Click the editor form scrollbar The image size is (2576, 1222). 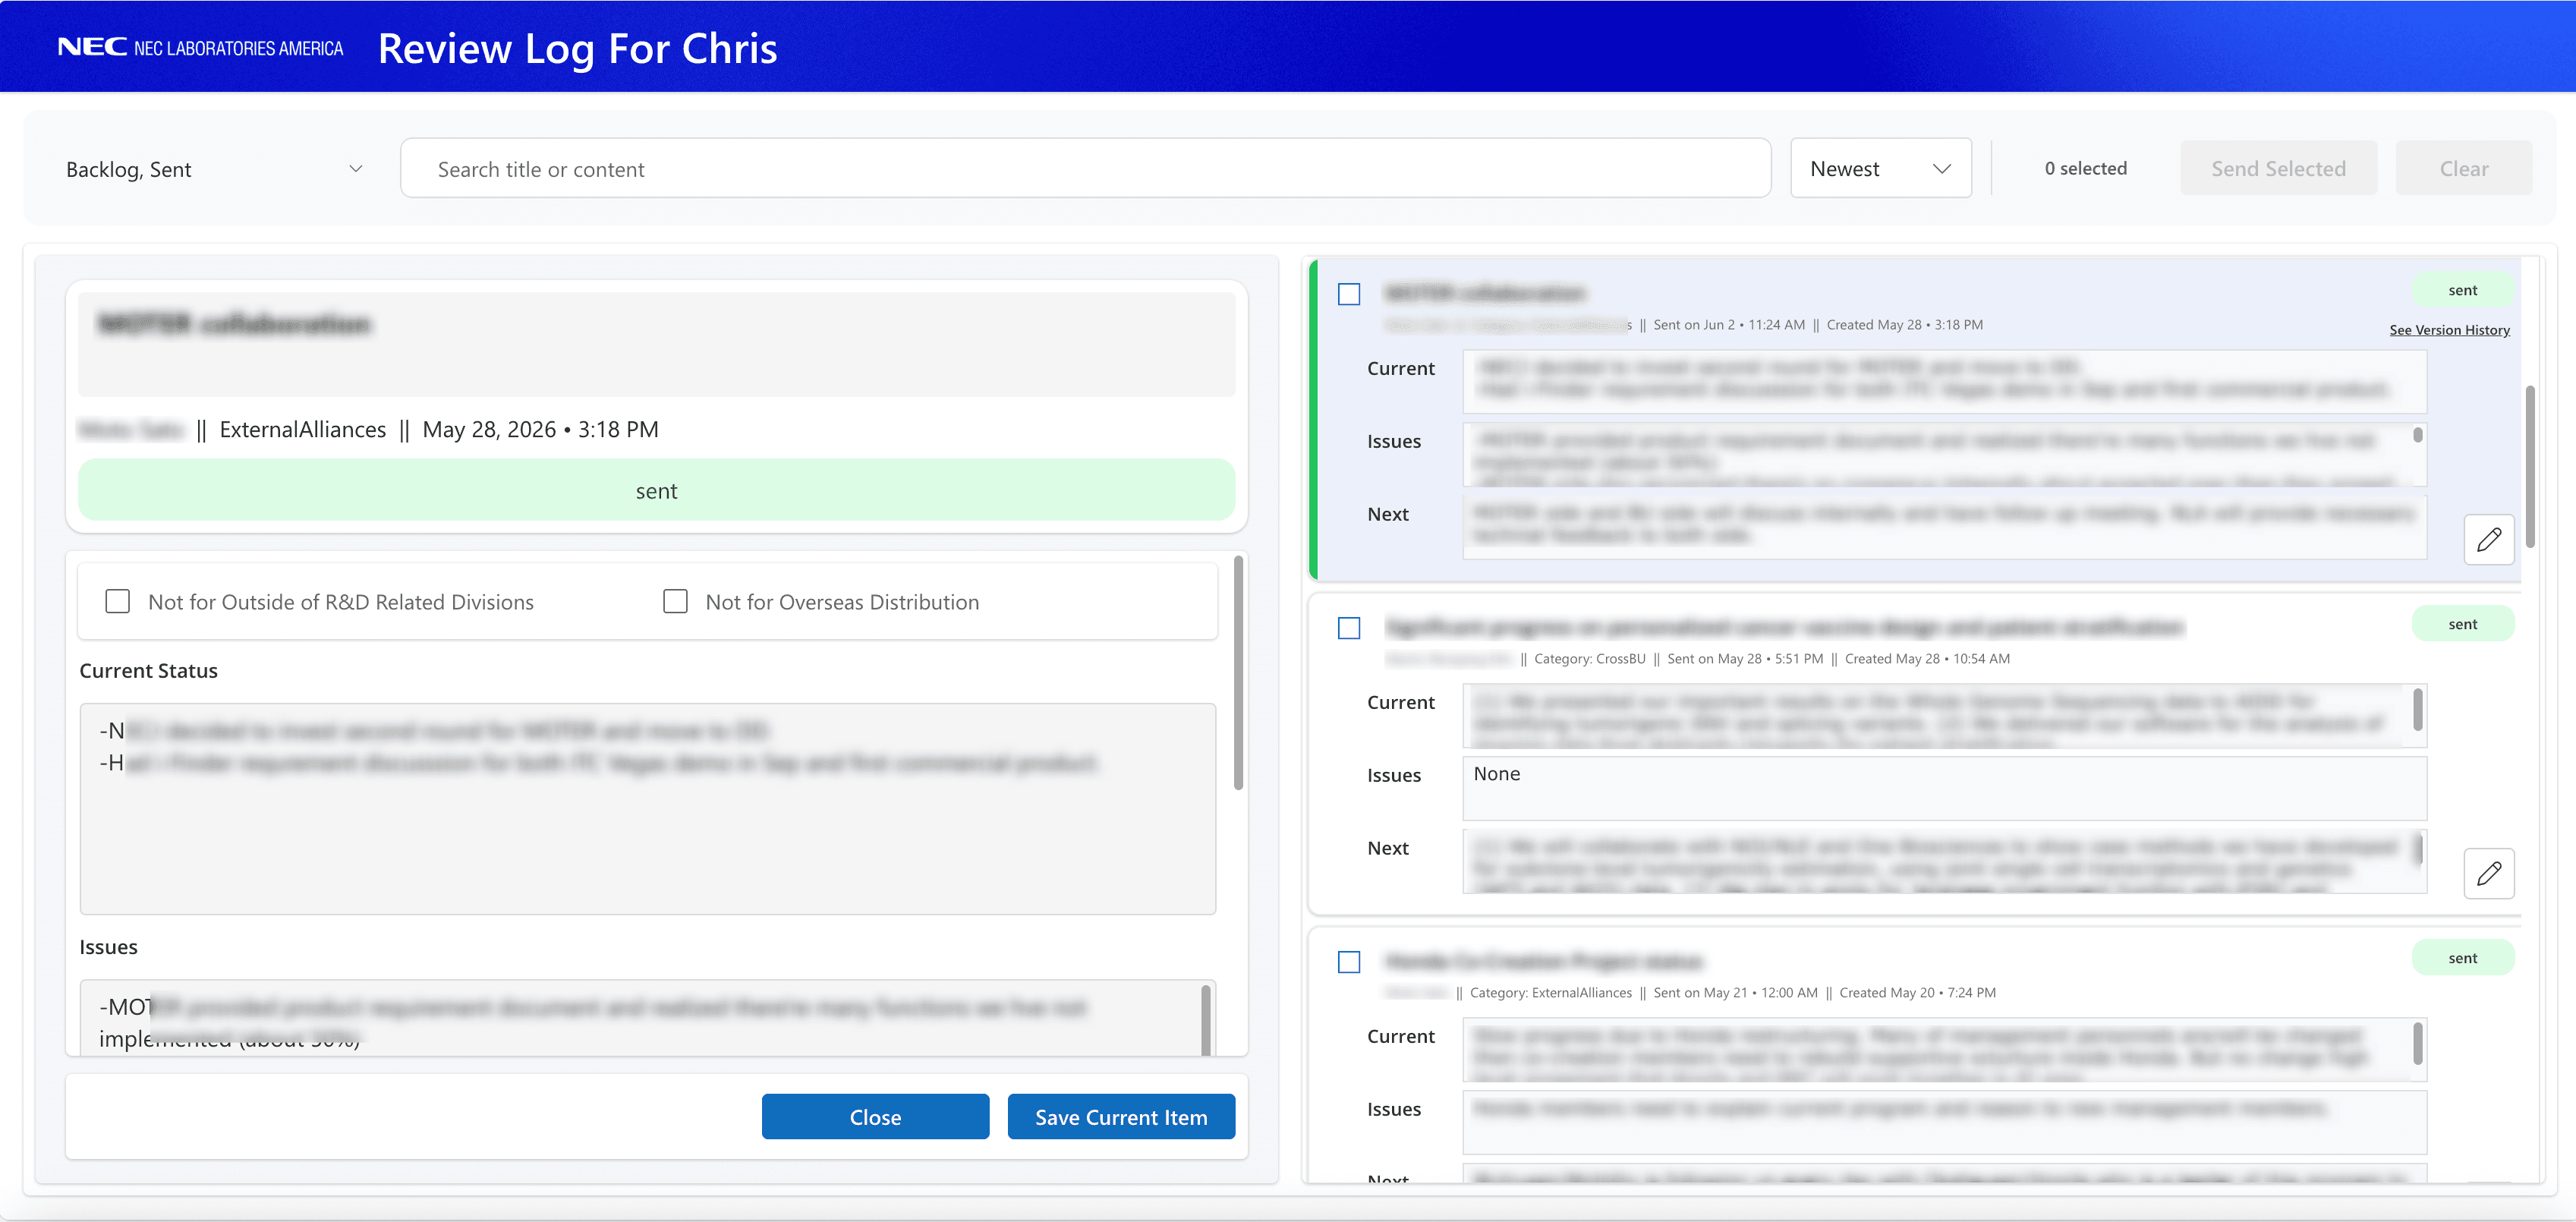[1238, 672]
